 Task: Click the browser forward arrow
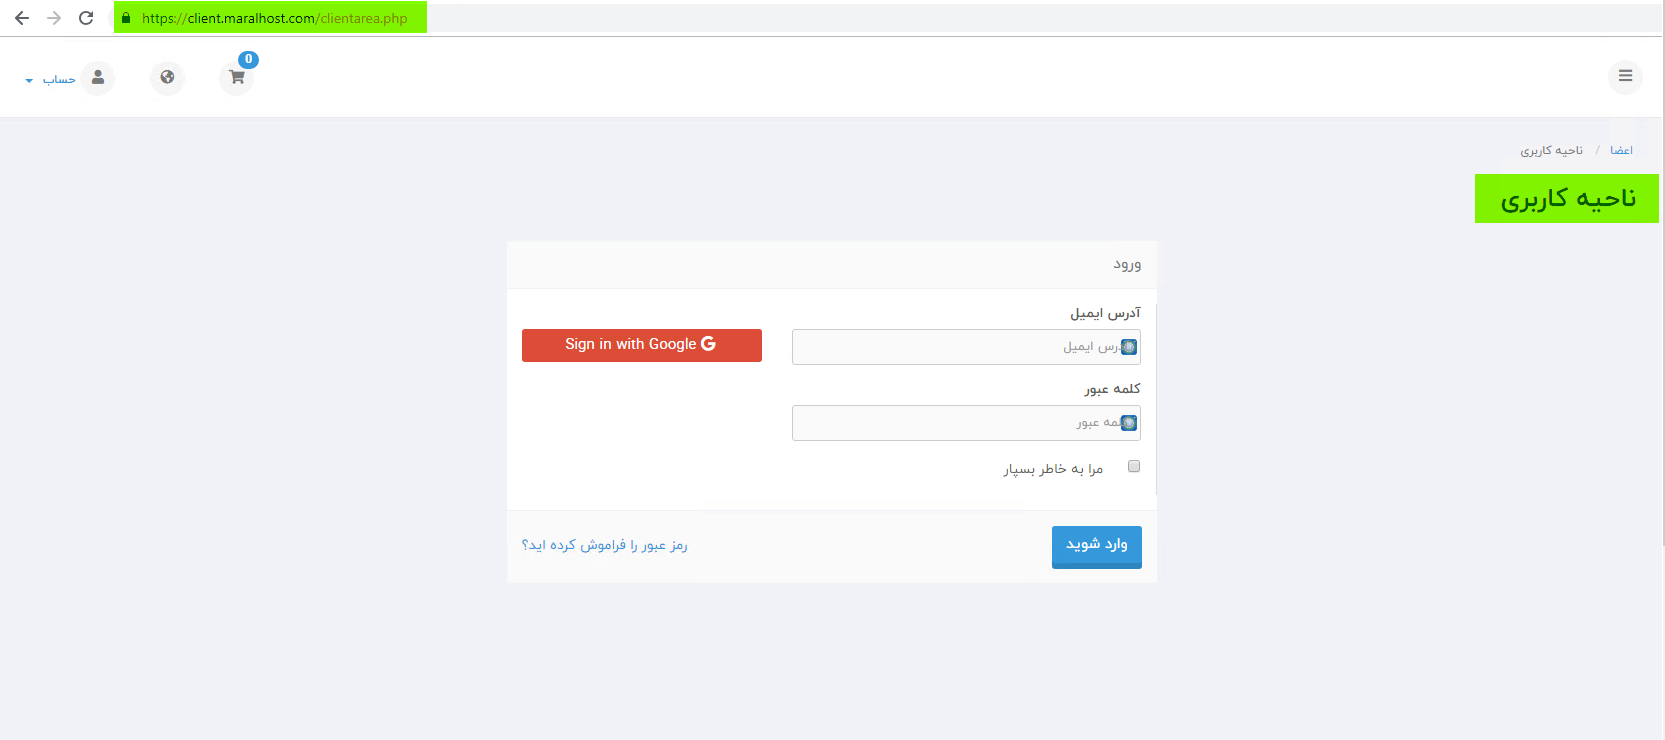pyautogui.click(x=54, y=18)
